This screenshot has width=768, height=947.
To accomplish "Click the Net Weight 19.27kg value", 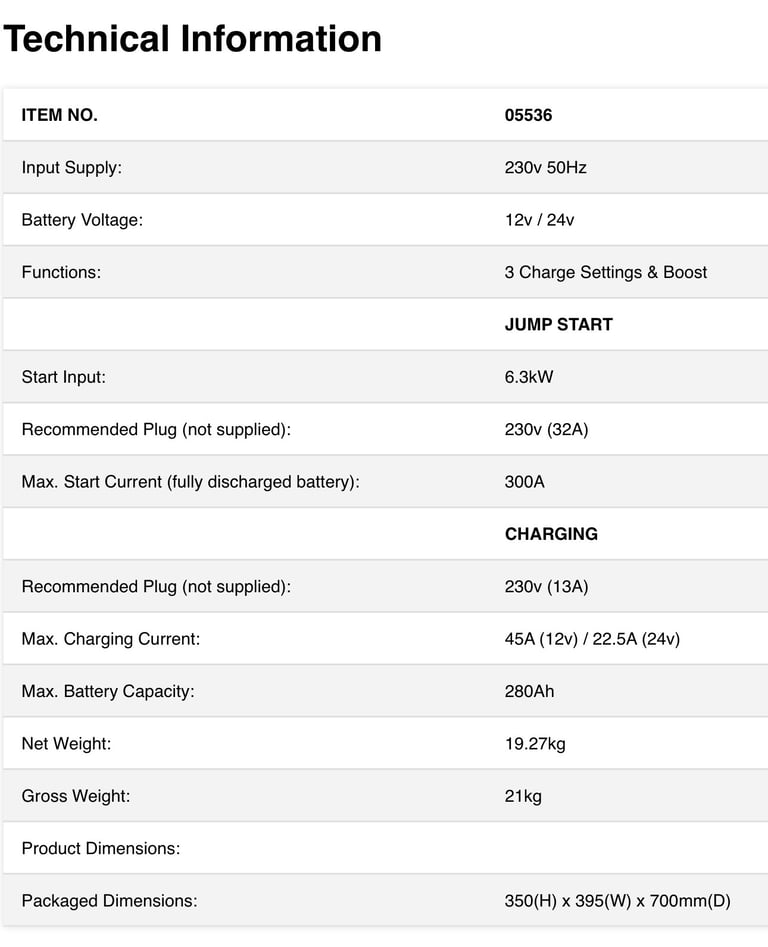I will coord(535,743).
